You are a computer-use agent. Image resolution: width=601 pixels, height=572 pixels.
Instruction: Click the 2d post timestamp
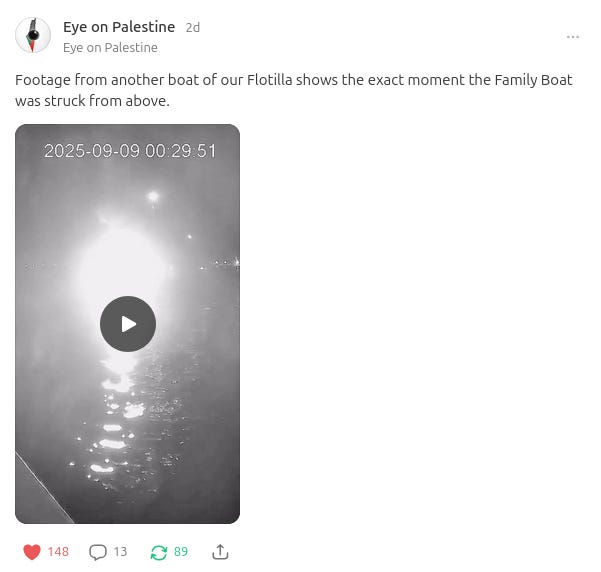pyautogui.click(x=193, y=28)
